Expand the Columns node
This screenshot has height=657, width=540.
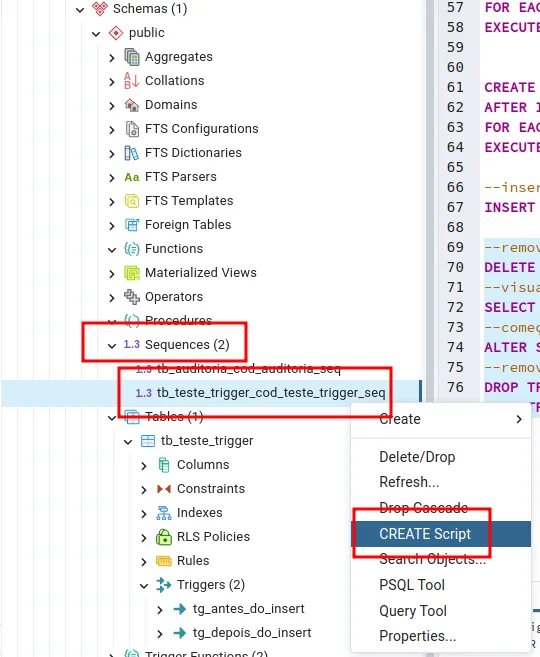pos(144,466)
